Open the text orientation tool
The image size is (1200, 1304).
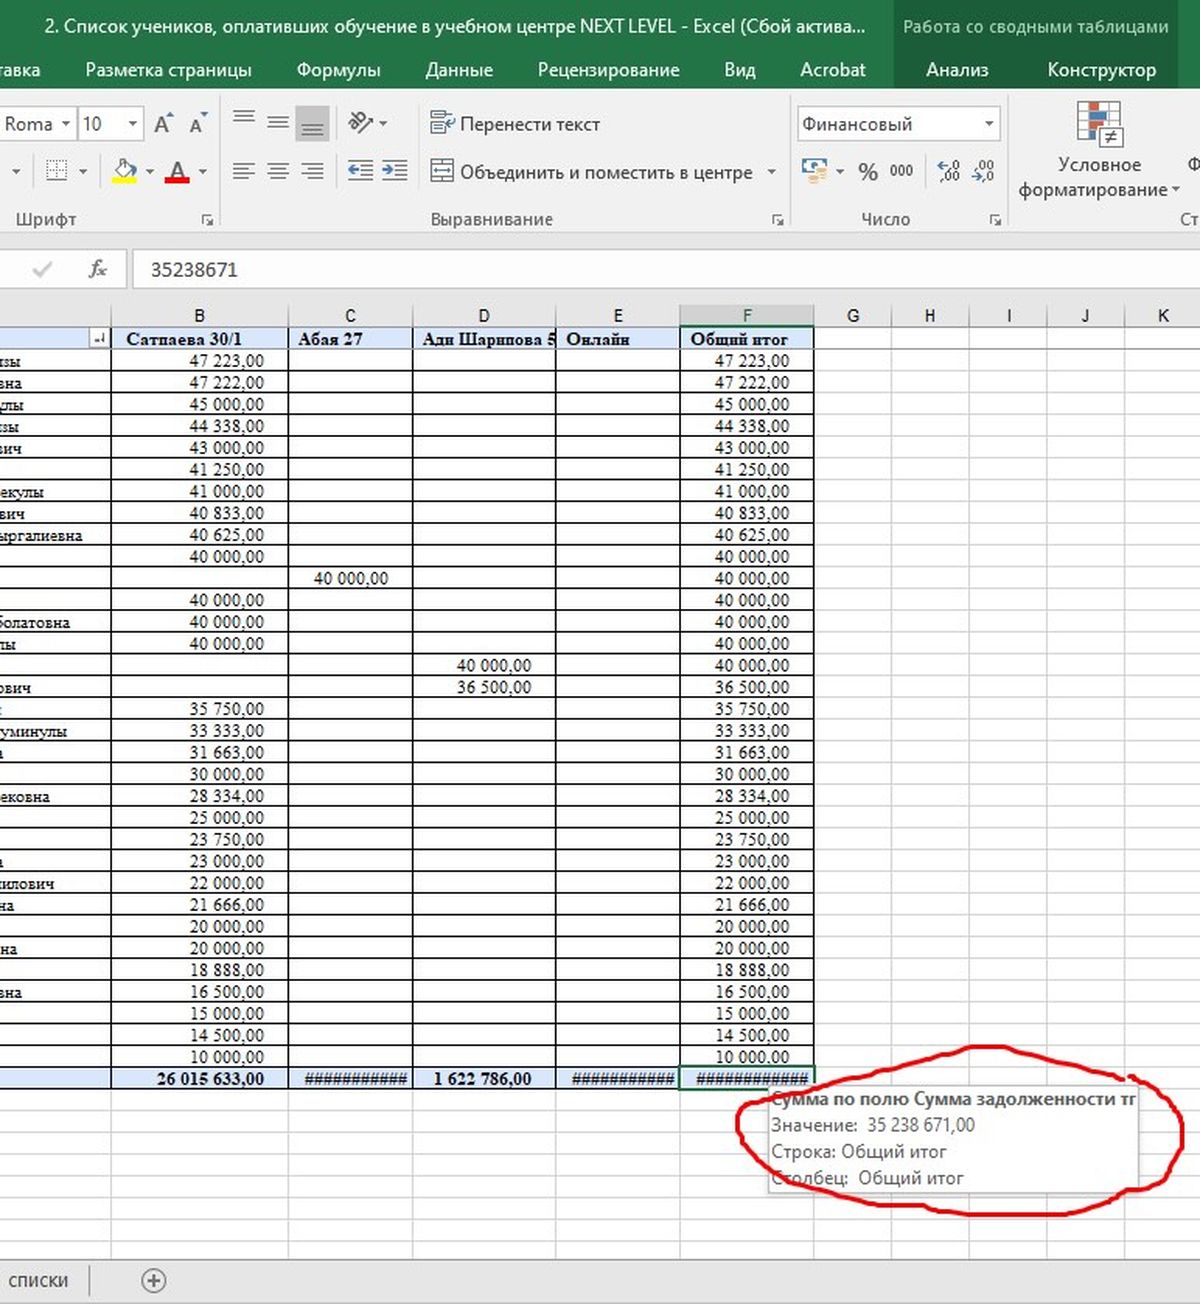click(360, 124)
